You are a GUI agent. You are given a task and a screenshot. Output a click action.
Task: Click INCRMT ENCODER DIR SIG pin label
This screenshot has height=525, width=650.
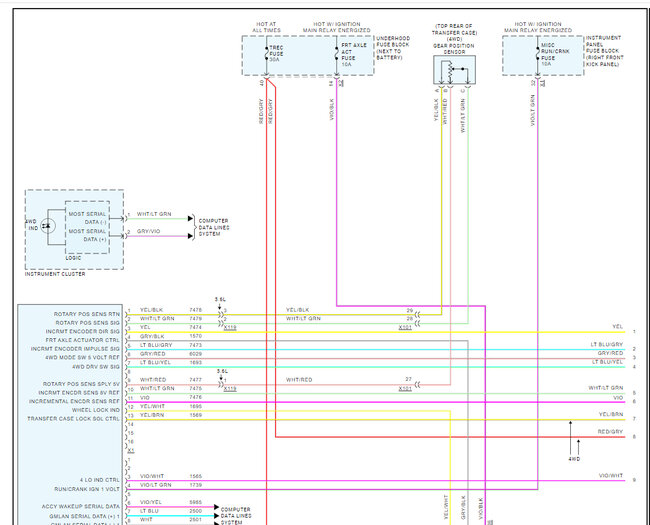click(82, 332)
